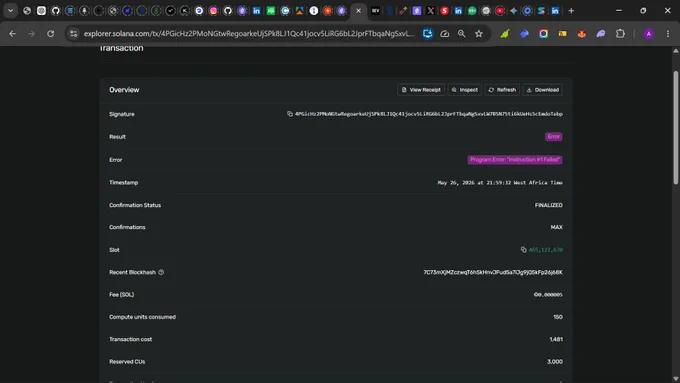Viewport: 680px width, 383px height.
Task: Click the Reserved CUs value 3,000
Action: [x=555, y=362]
